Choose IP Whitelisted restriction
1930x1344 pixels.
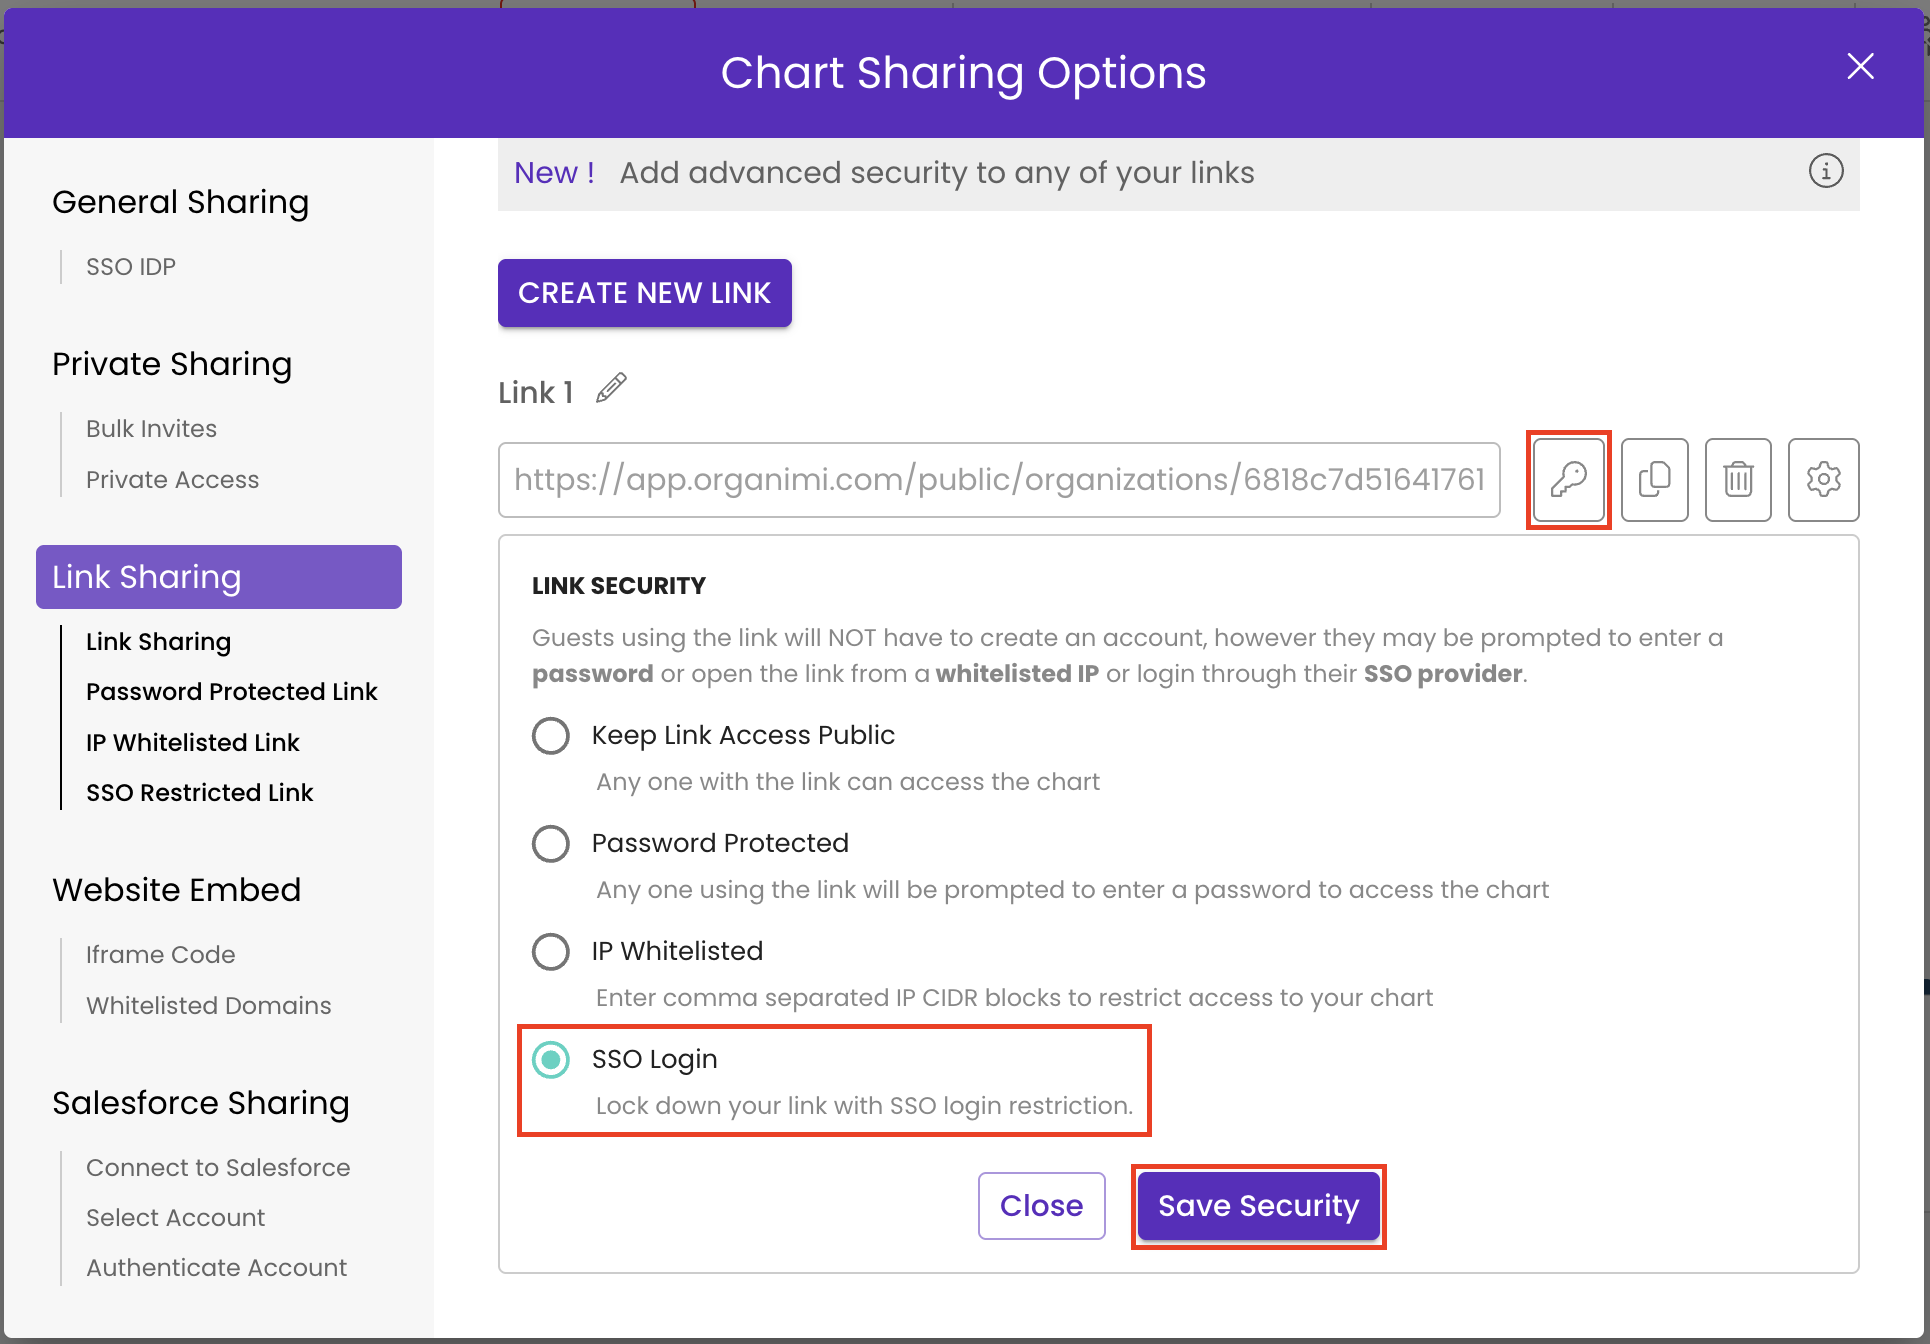pyautogui.click(x=551, y=951)
